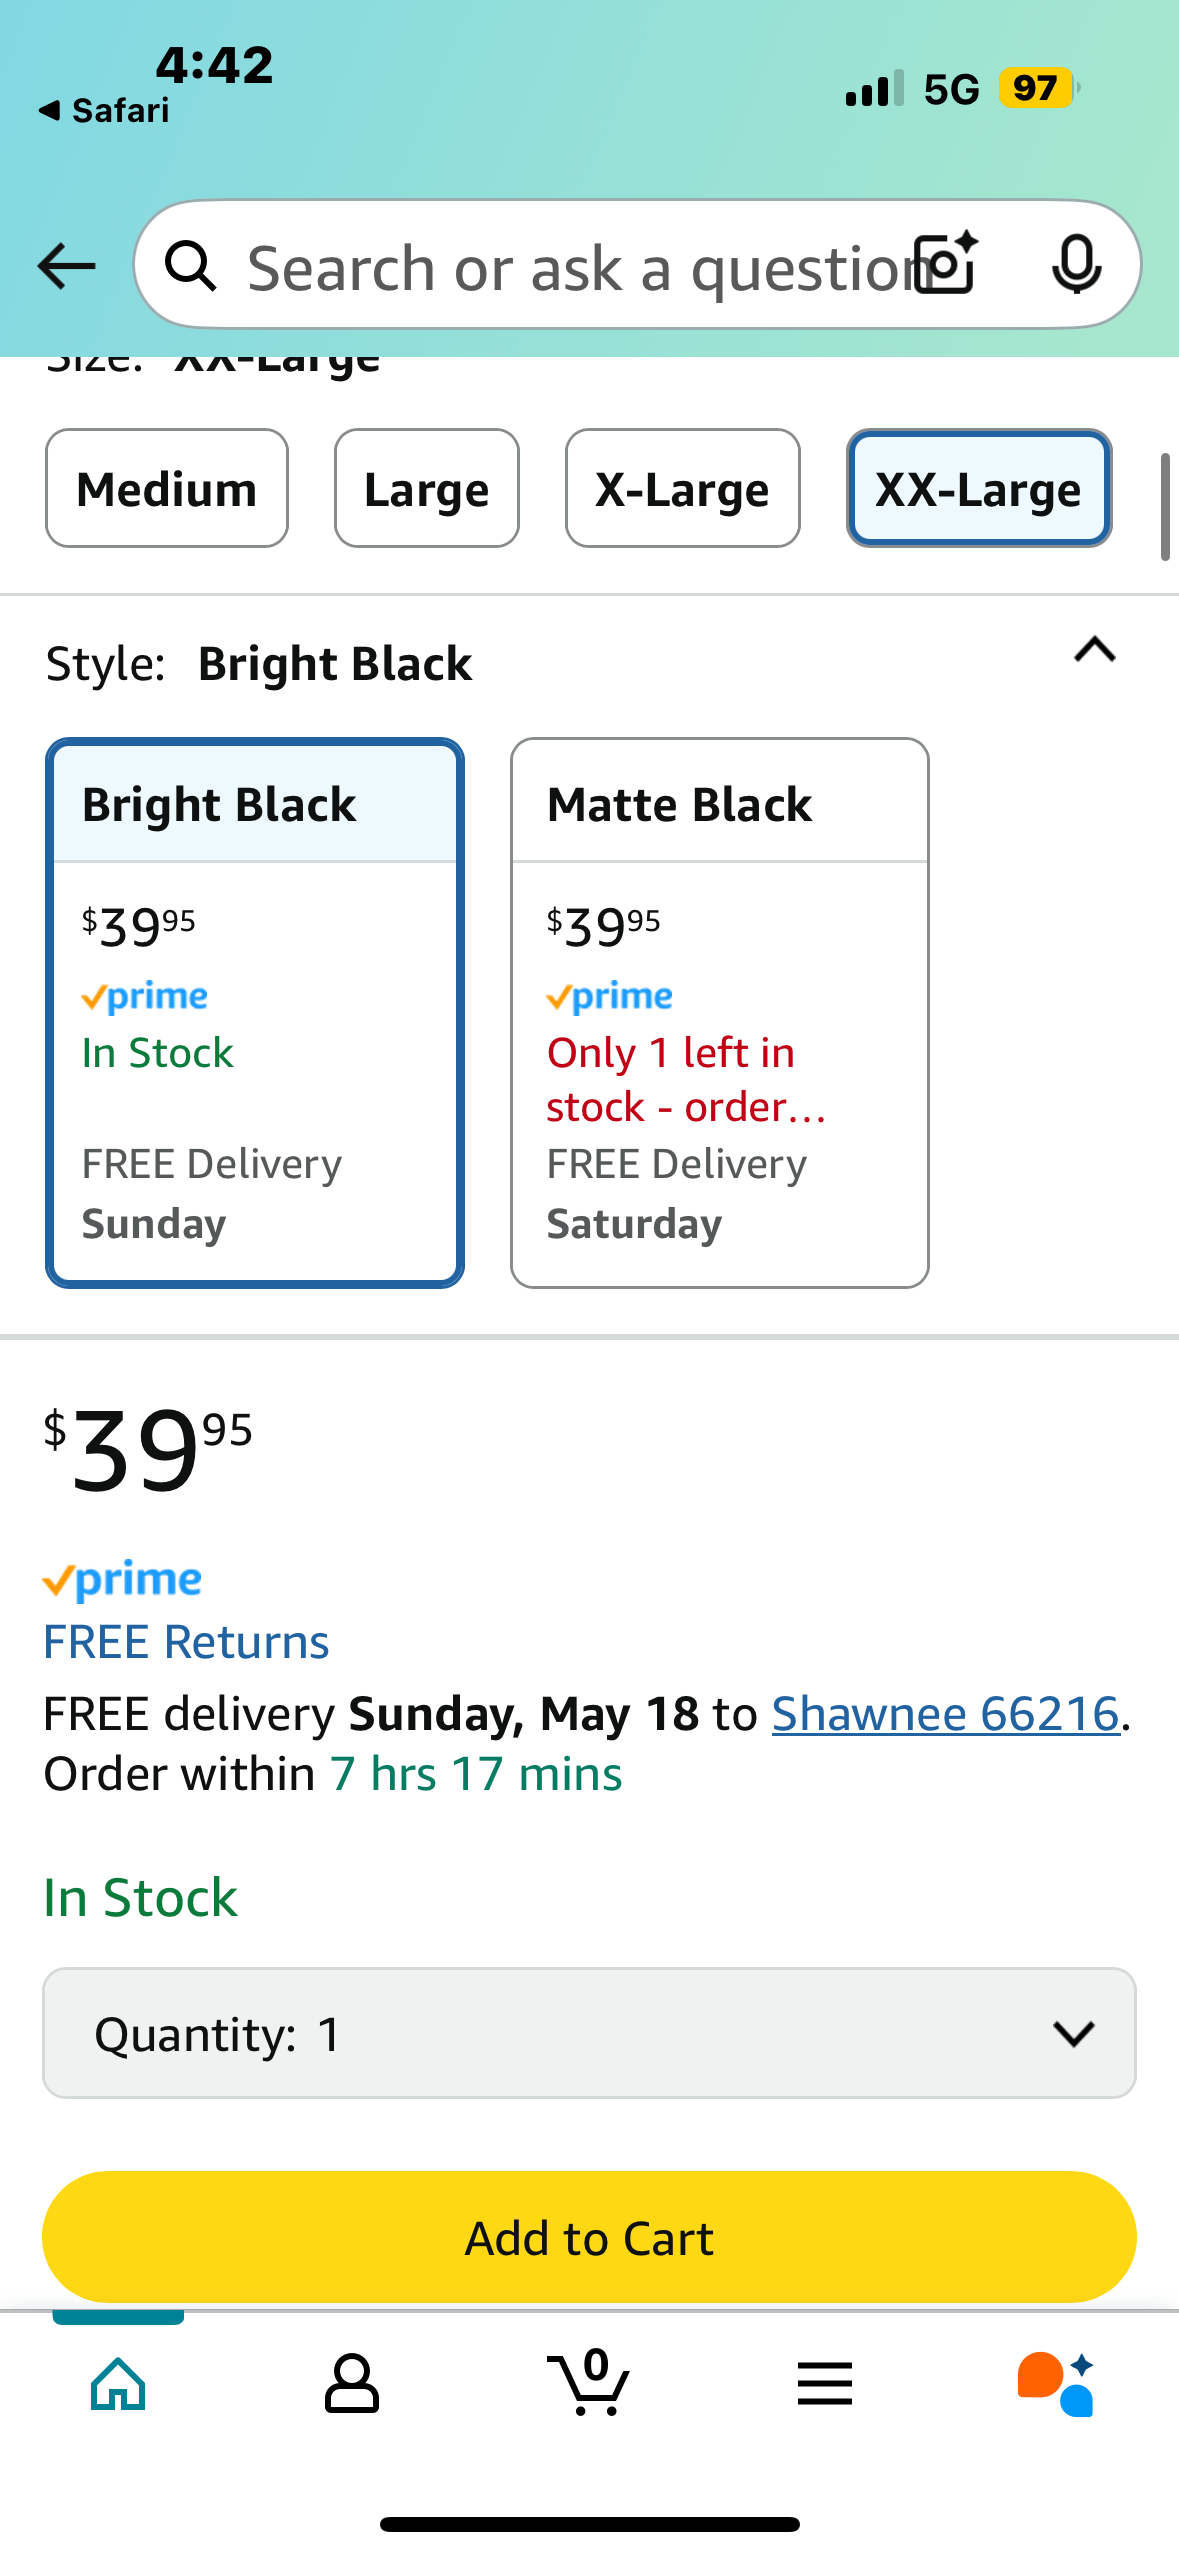Open the account profile icon
1179x2556 pixels.
[x=352, y=2384]
